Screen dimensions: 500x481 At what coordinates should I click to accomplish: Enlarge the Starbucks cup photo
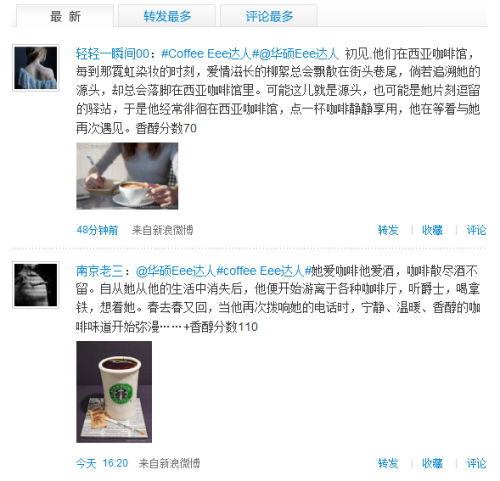114,392
